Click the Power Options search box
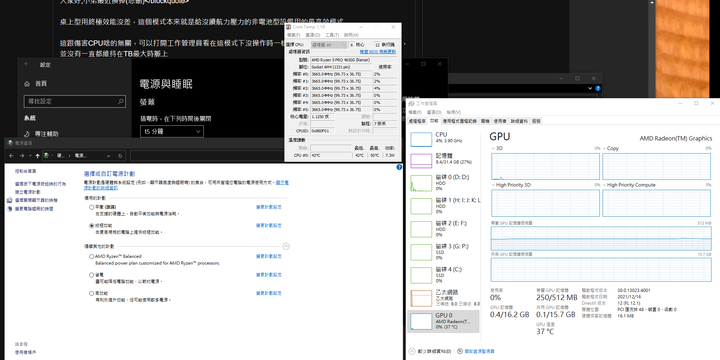 tap(207, 156)
